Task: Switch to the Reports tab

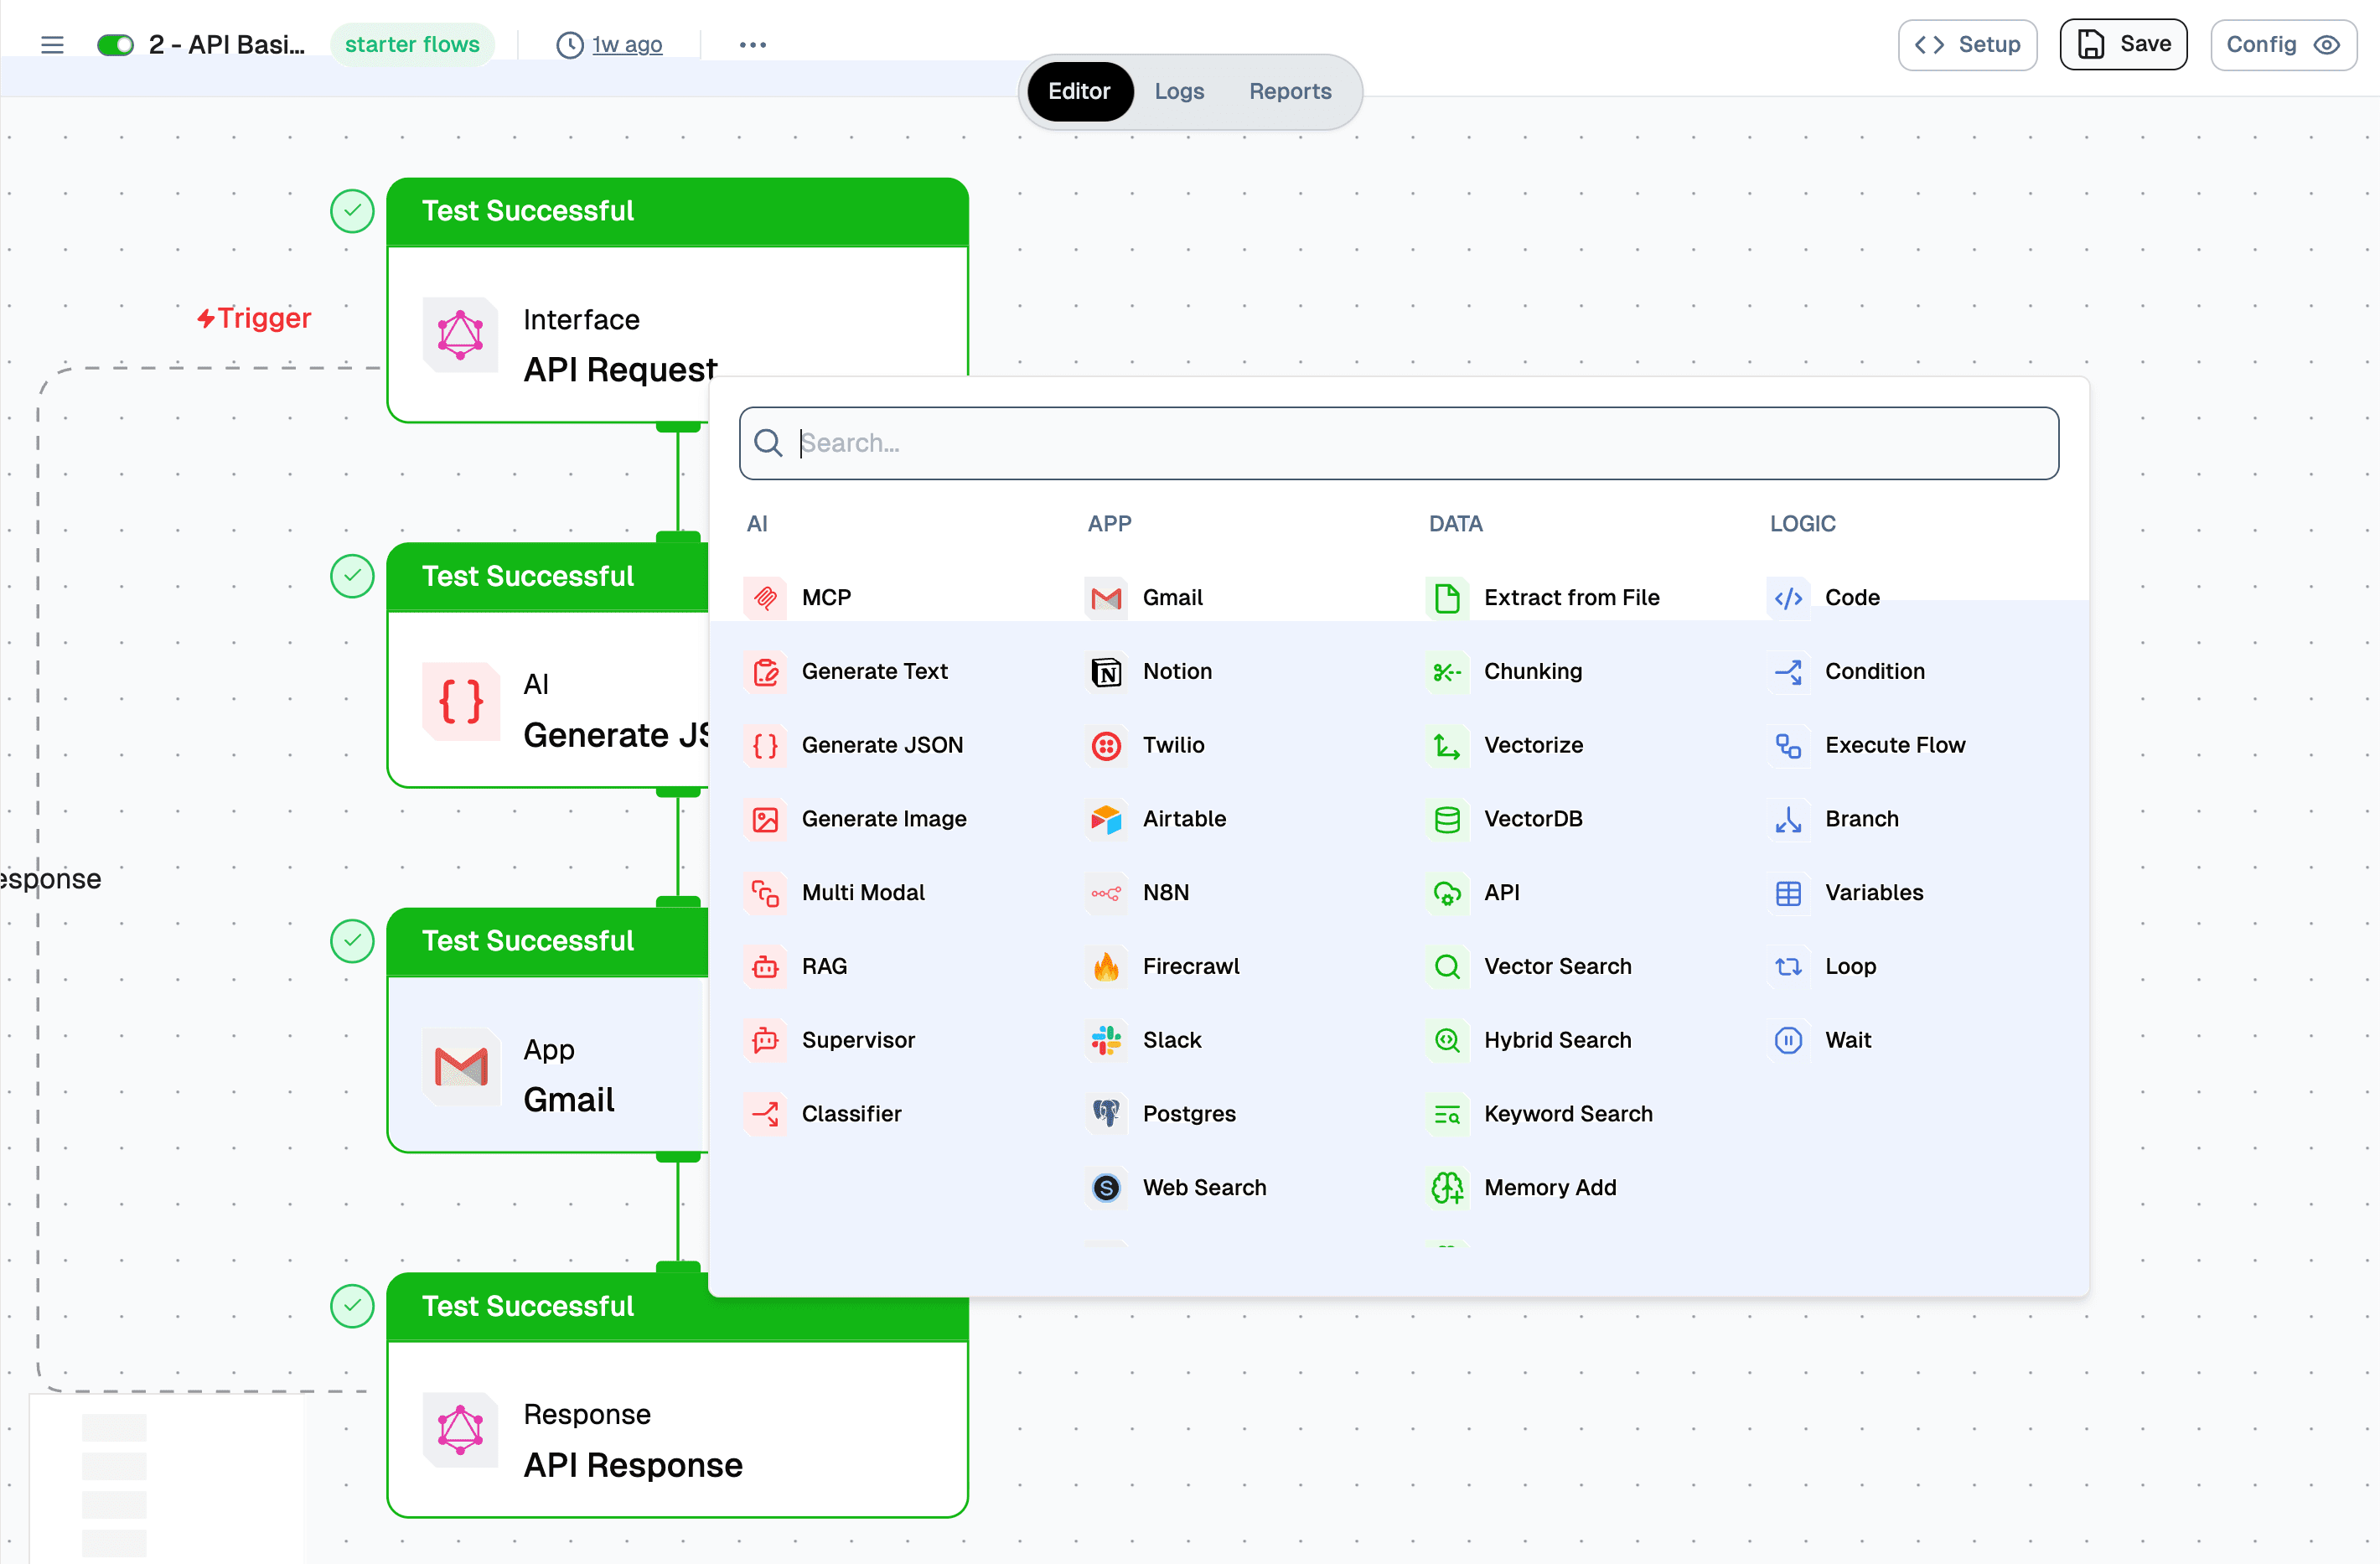Action: tap(1290, 91)
